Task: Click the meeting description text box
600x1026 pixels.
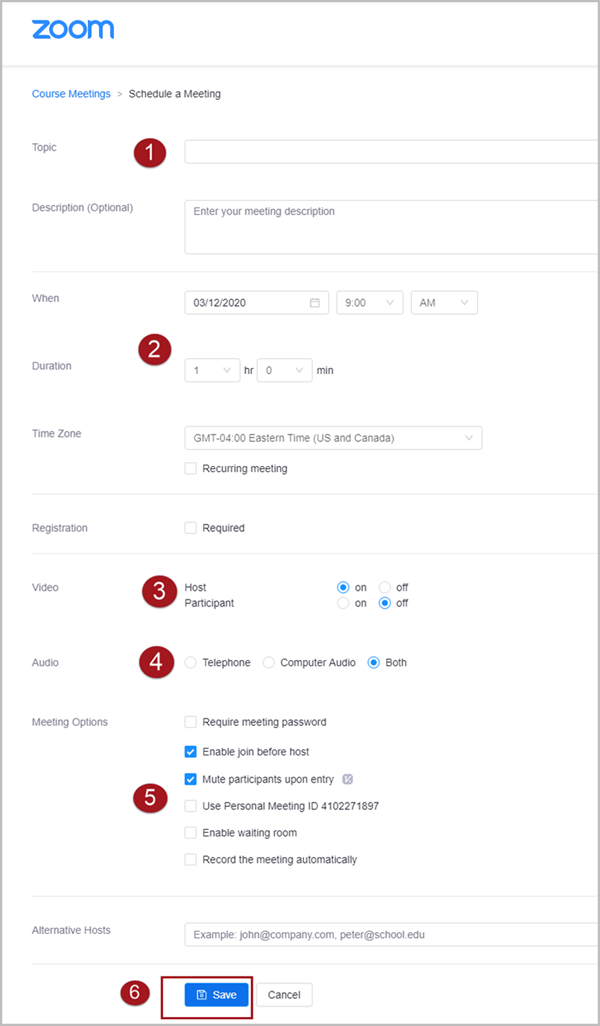Action: 391,227
